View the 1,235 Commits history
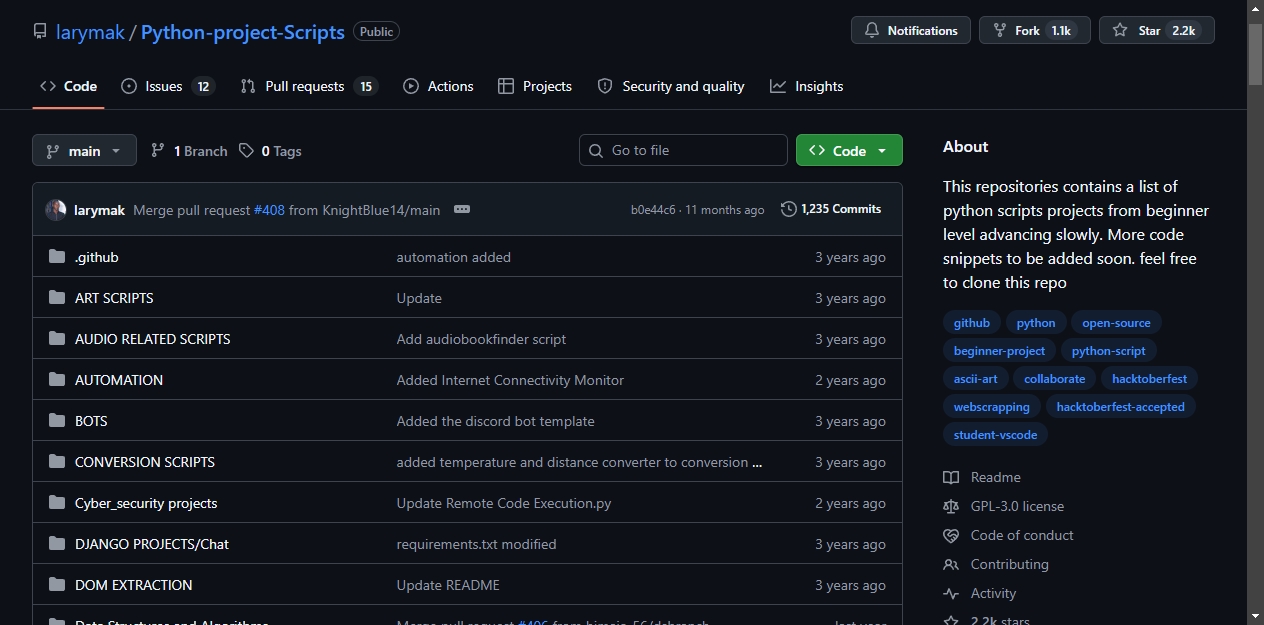Screen dimensions: 1264x625 [x=831, y=209]
